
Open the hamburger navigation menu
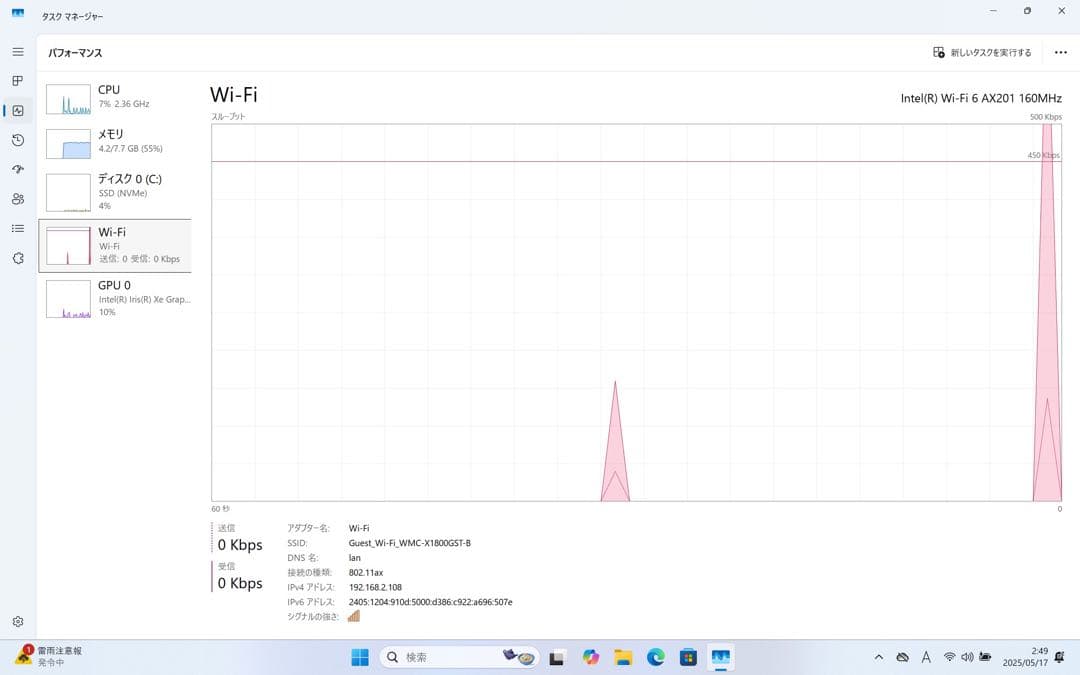point(18,52)
